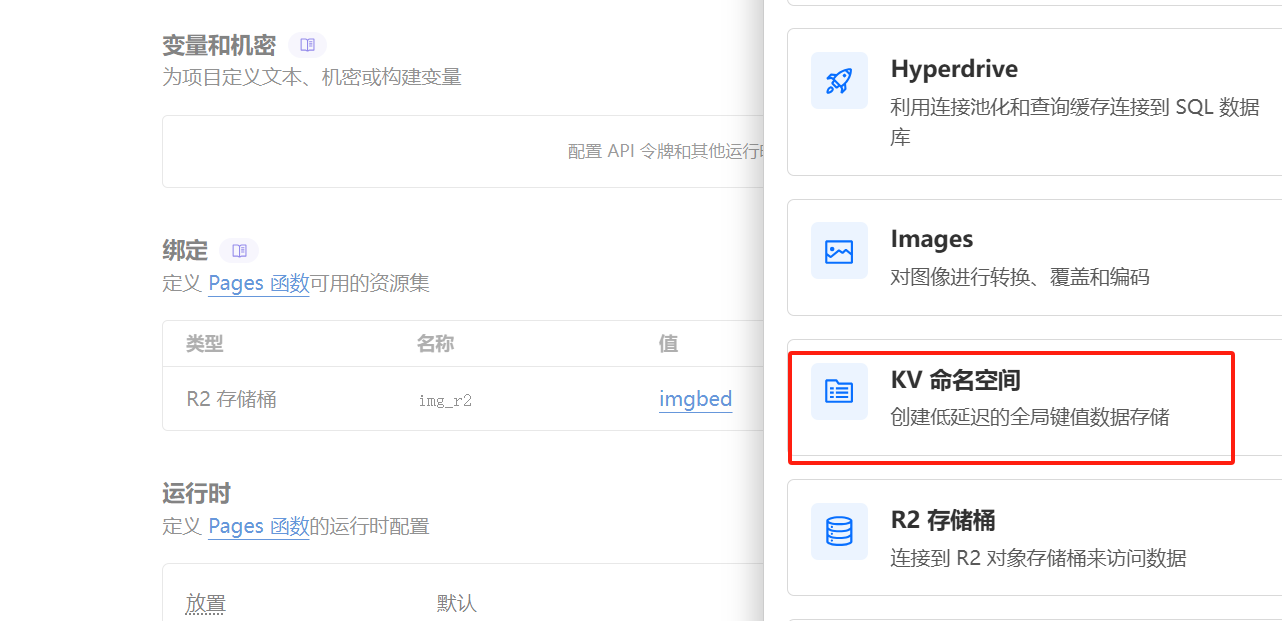
Task: Click the 默认 placement value
Action: click(456, 603)
